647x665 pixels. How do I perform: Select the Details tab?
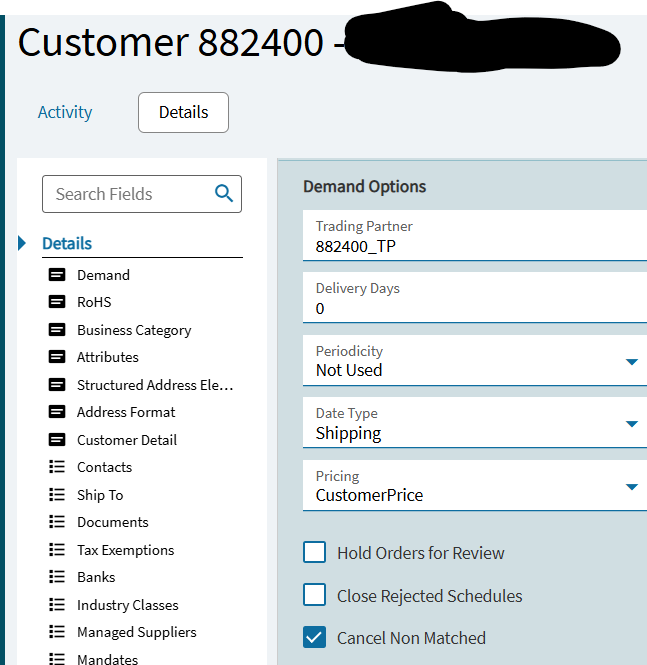(x=183, y=112)
